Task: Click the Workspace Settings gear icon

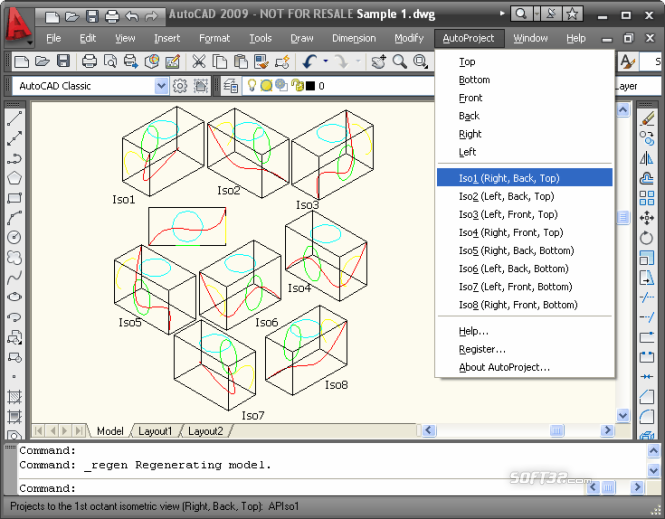Action: pos(180,86)
